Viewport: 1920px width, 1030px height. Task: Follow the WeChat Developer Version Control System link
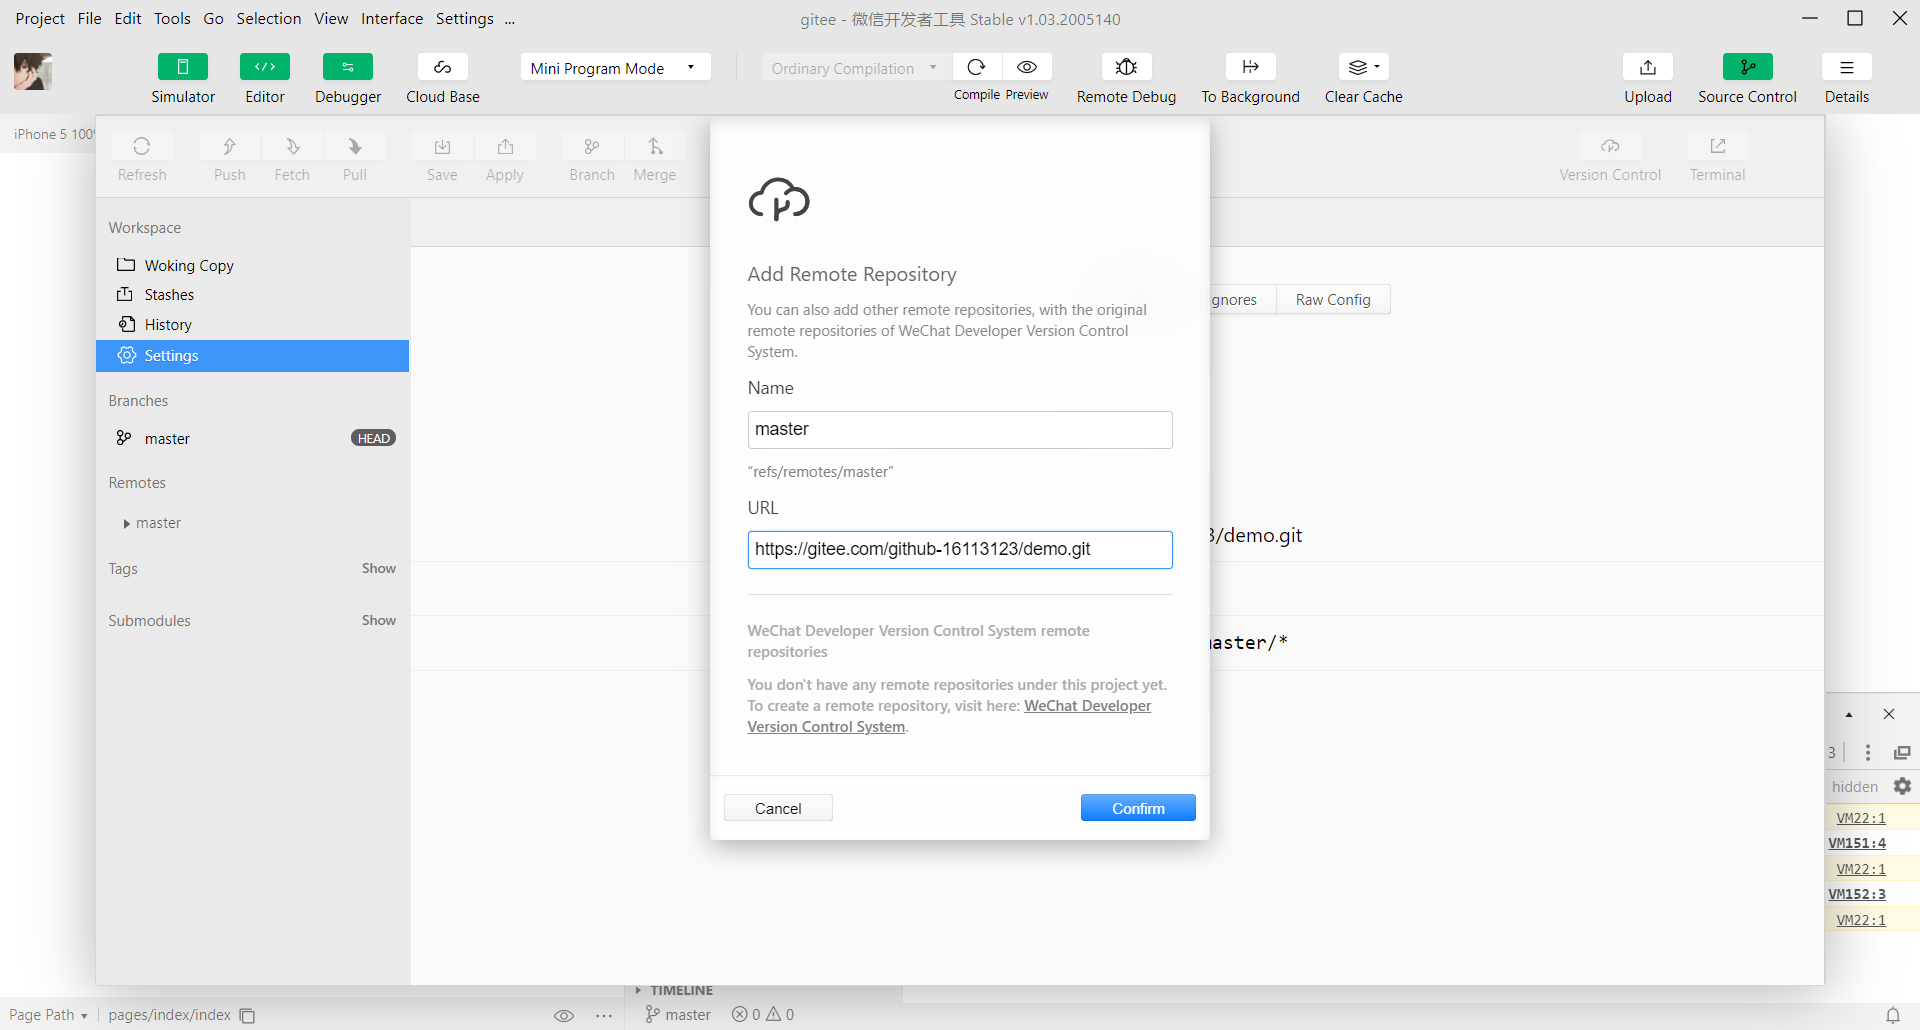point(1087,706)
